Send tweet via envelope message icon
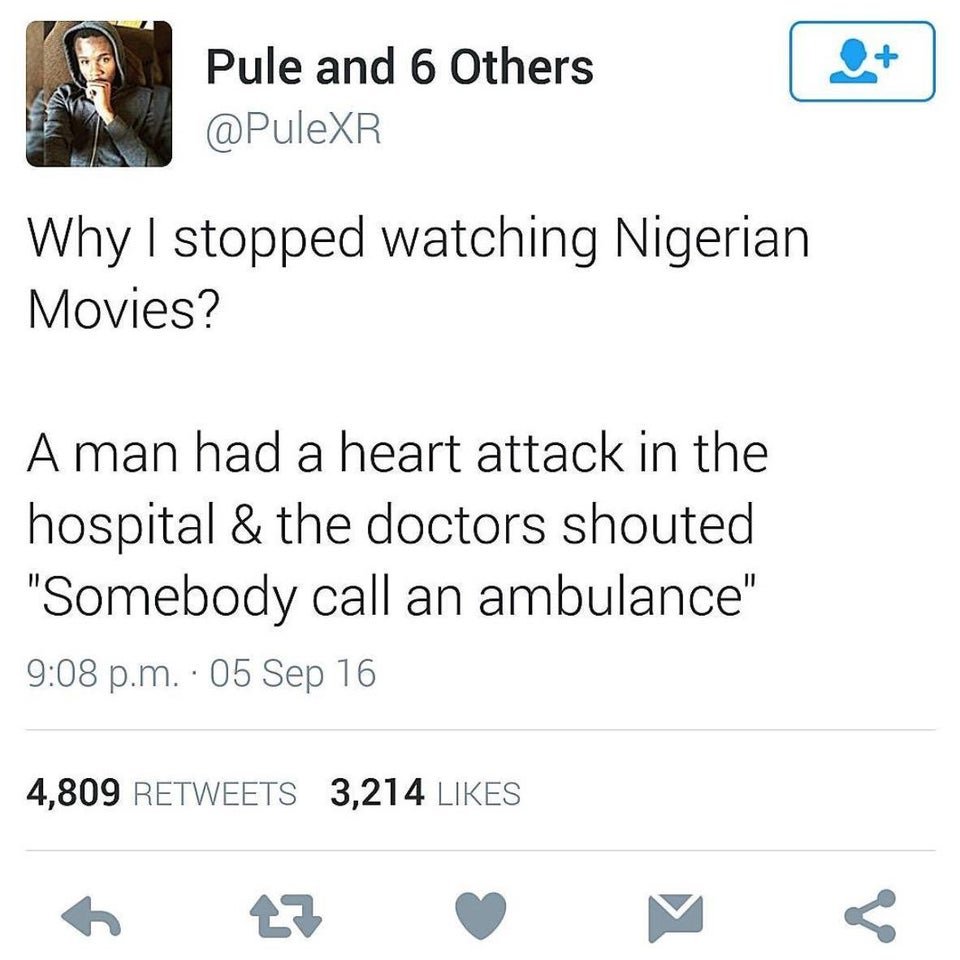This screenshot has width=960, height=960. click(675, 917)
